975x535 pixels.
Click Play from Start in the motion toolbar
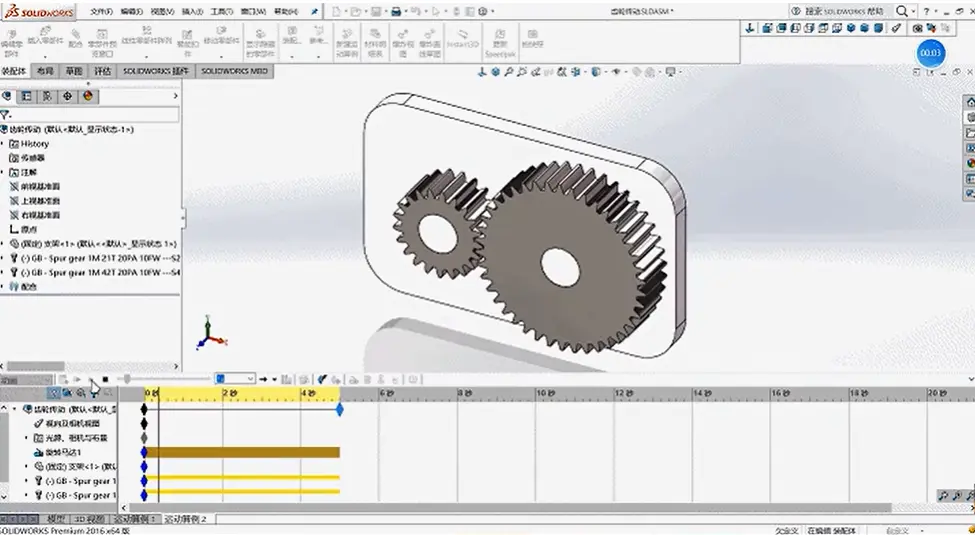(77, 379)
